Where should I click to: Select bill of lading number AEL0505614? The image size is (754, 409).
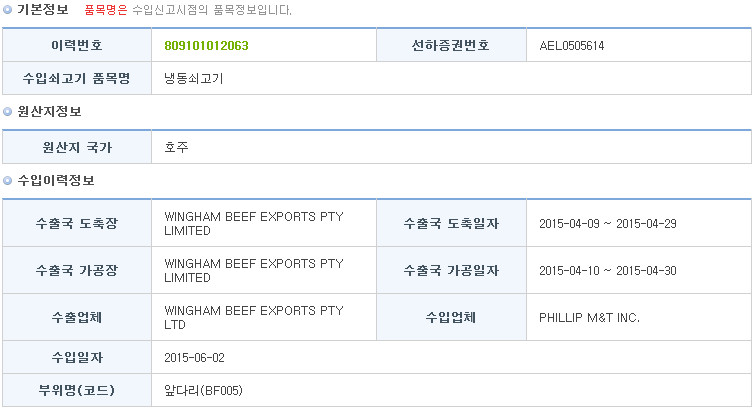572,46
